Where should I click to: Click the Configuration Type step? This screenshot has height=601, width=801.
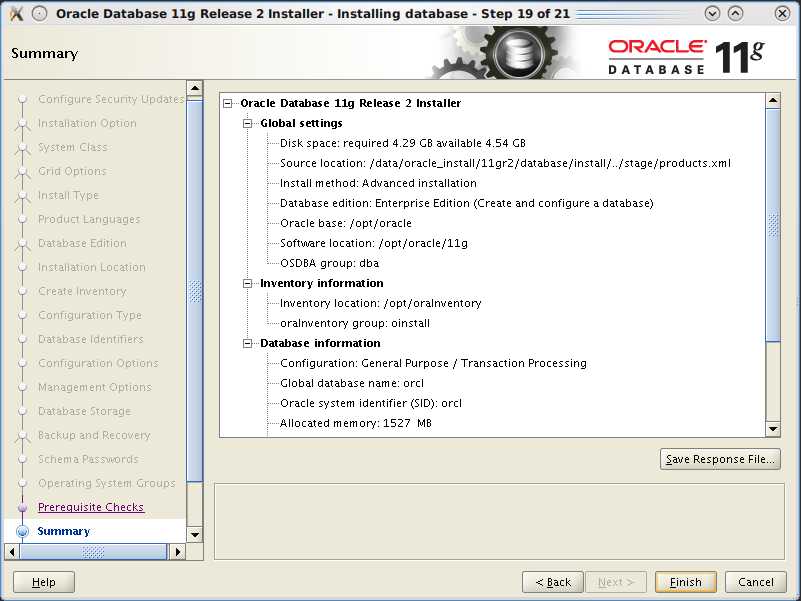click(x=90, y=315)
